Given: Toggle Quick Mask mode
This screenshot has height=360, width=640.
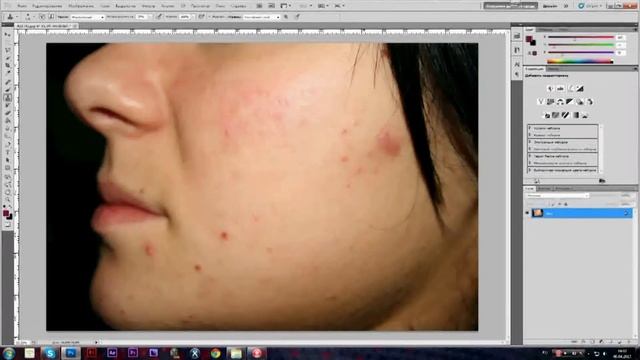Looking at the screenshot, I should tap(7, 224).
